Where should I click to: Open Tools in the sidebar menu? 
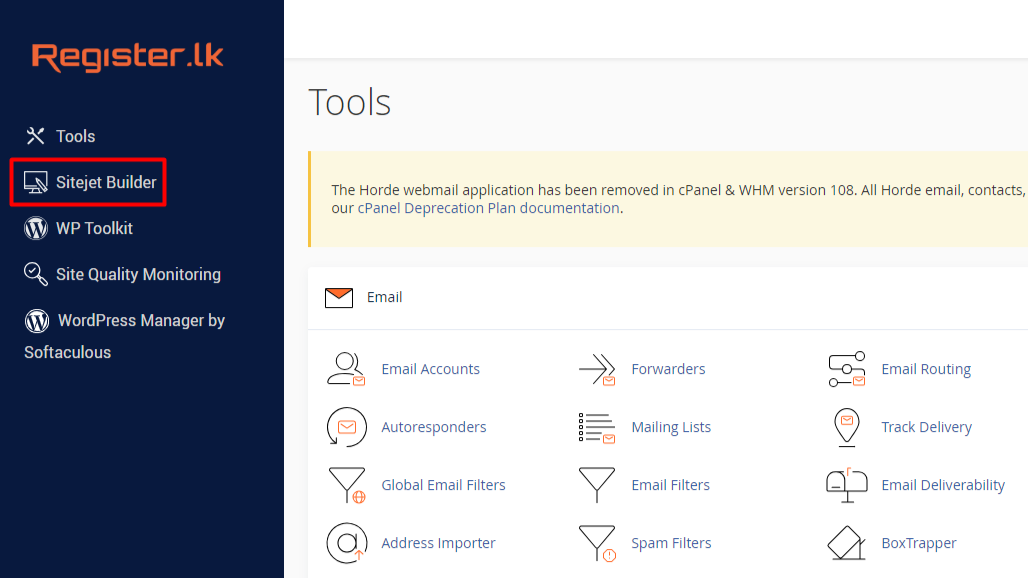[75, 136]
